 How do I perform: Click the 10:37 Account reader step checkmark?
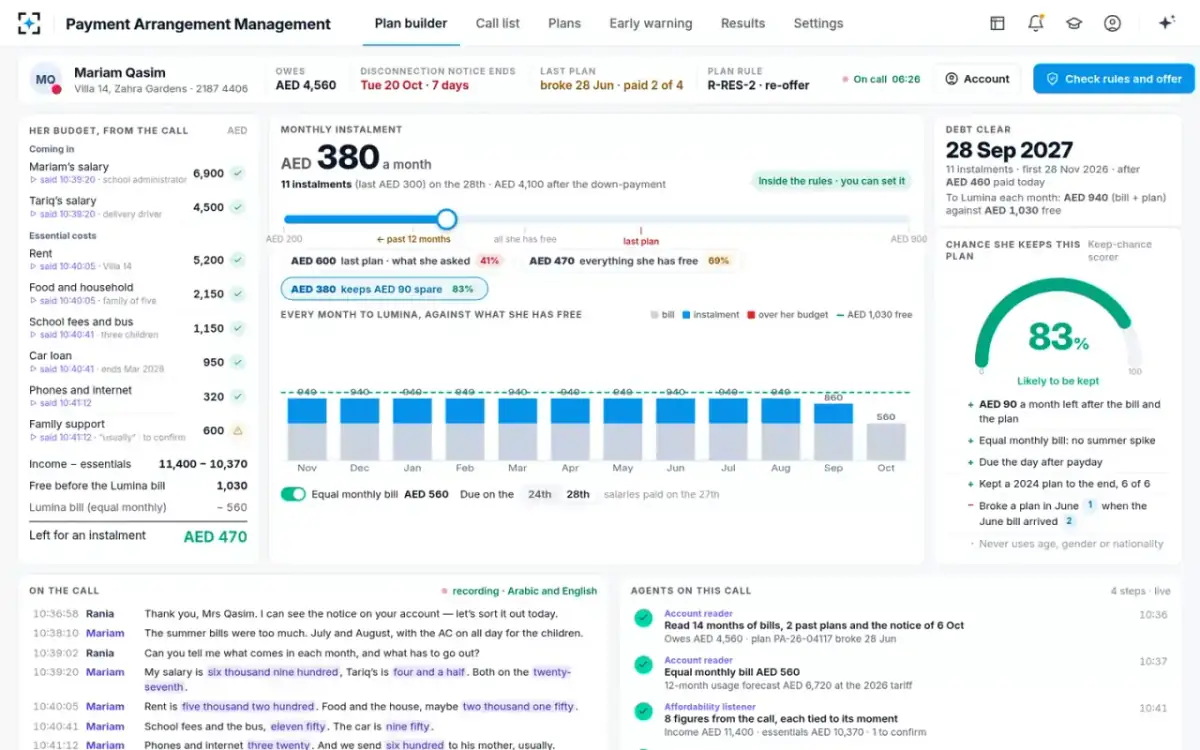(x=643, y=665)
